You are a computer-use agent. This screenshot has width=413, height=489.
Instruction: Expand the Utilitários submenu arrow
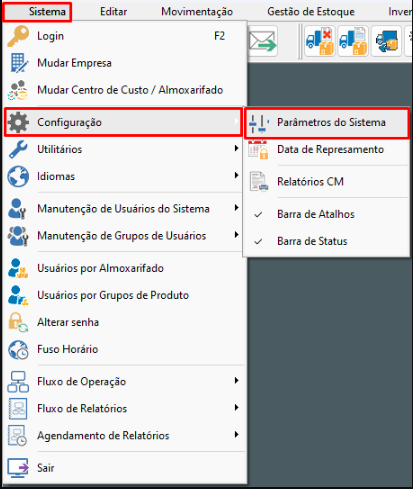point(236,148)
